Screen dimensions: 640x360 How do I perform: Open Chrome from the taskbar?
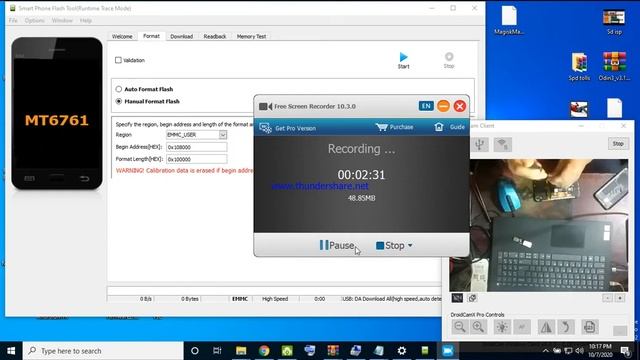[264, 351]
